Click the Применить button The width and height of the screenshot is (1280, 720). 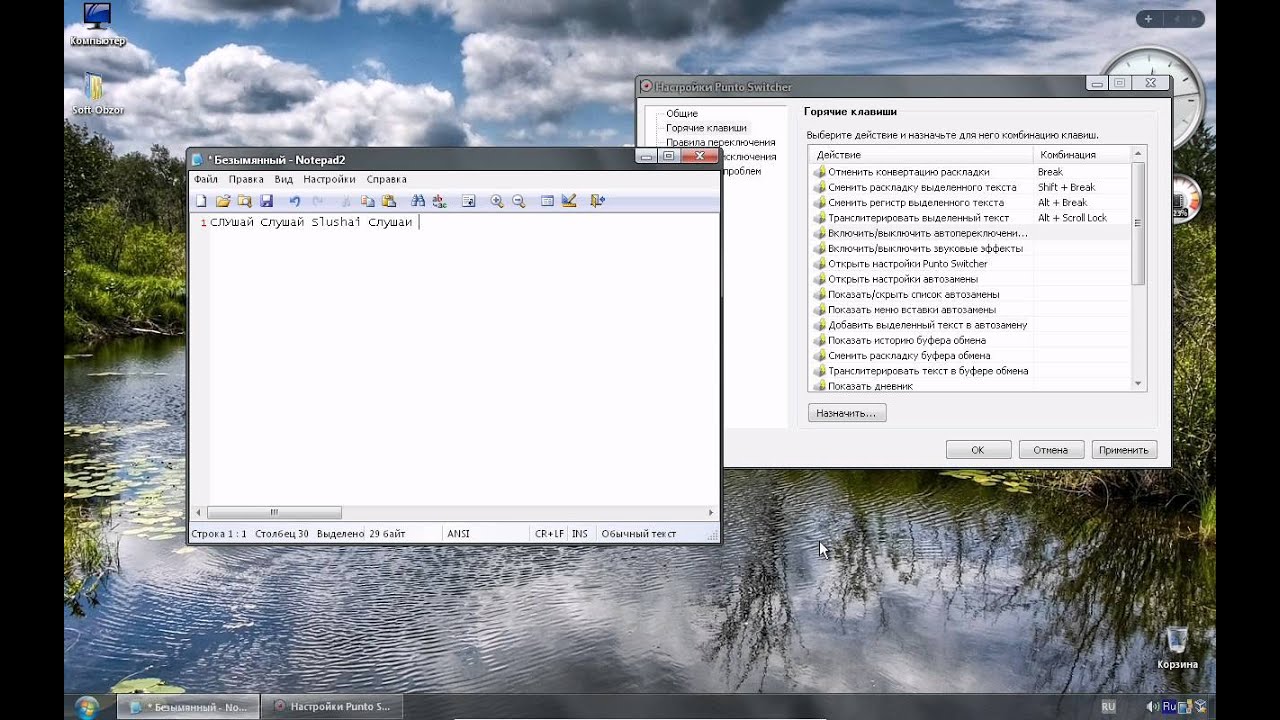1124,450
